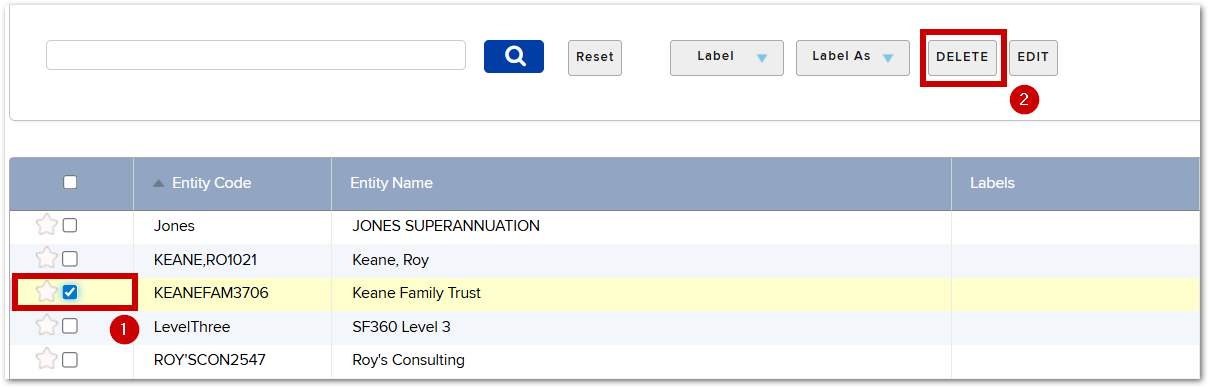The image size is (1209, 388).
Task: Open the Keane Family Trust entity name
Action: tap(417, 293)
